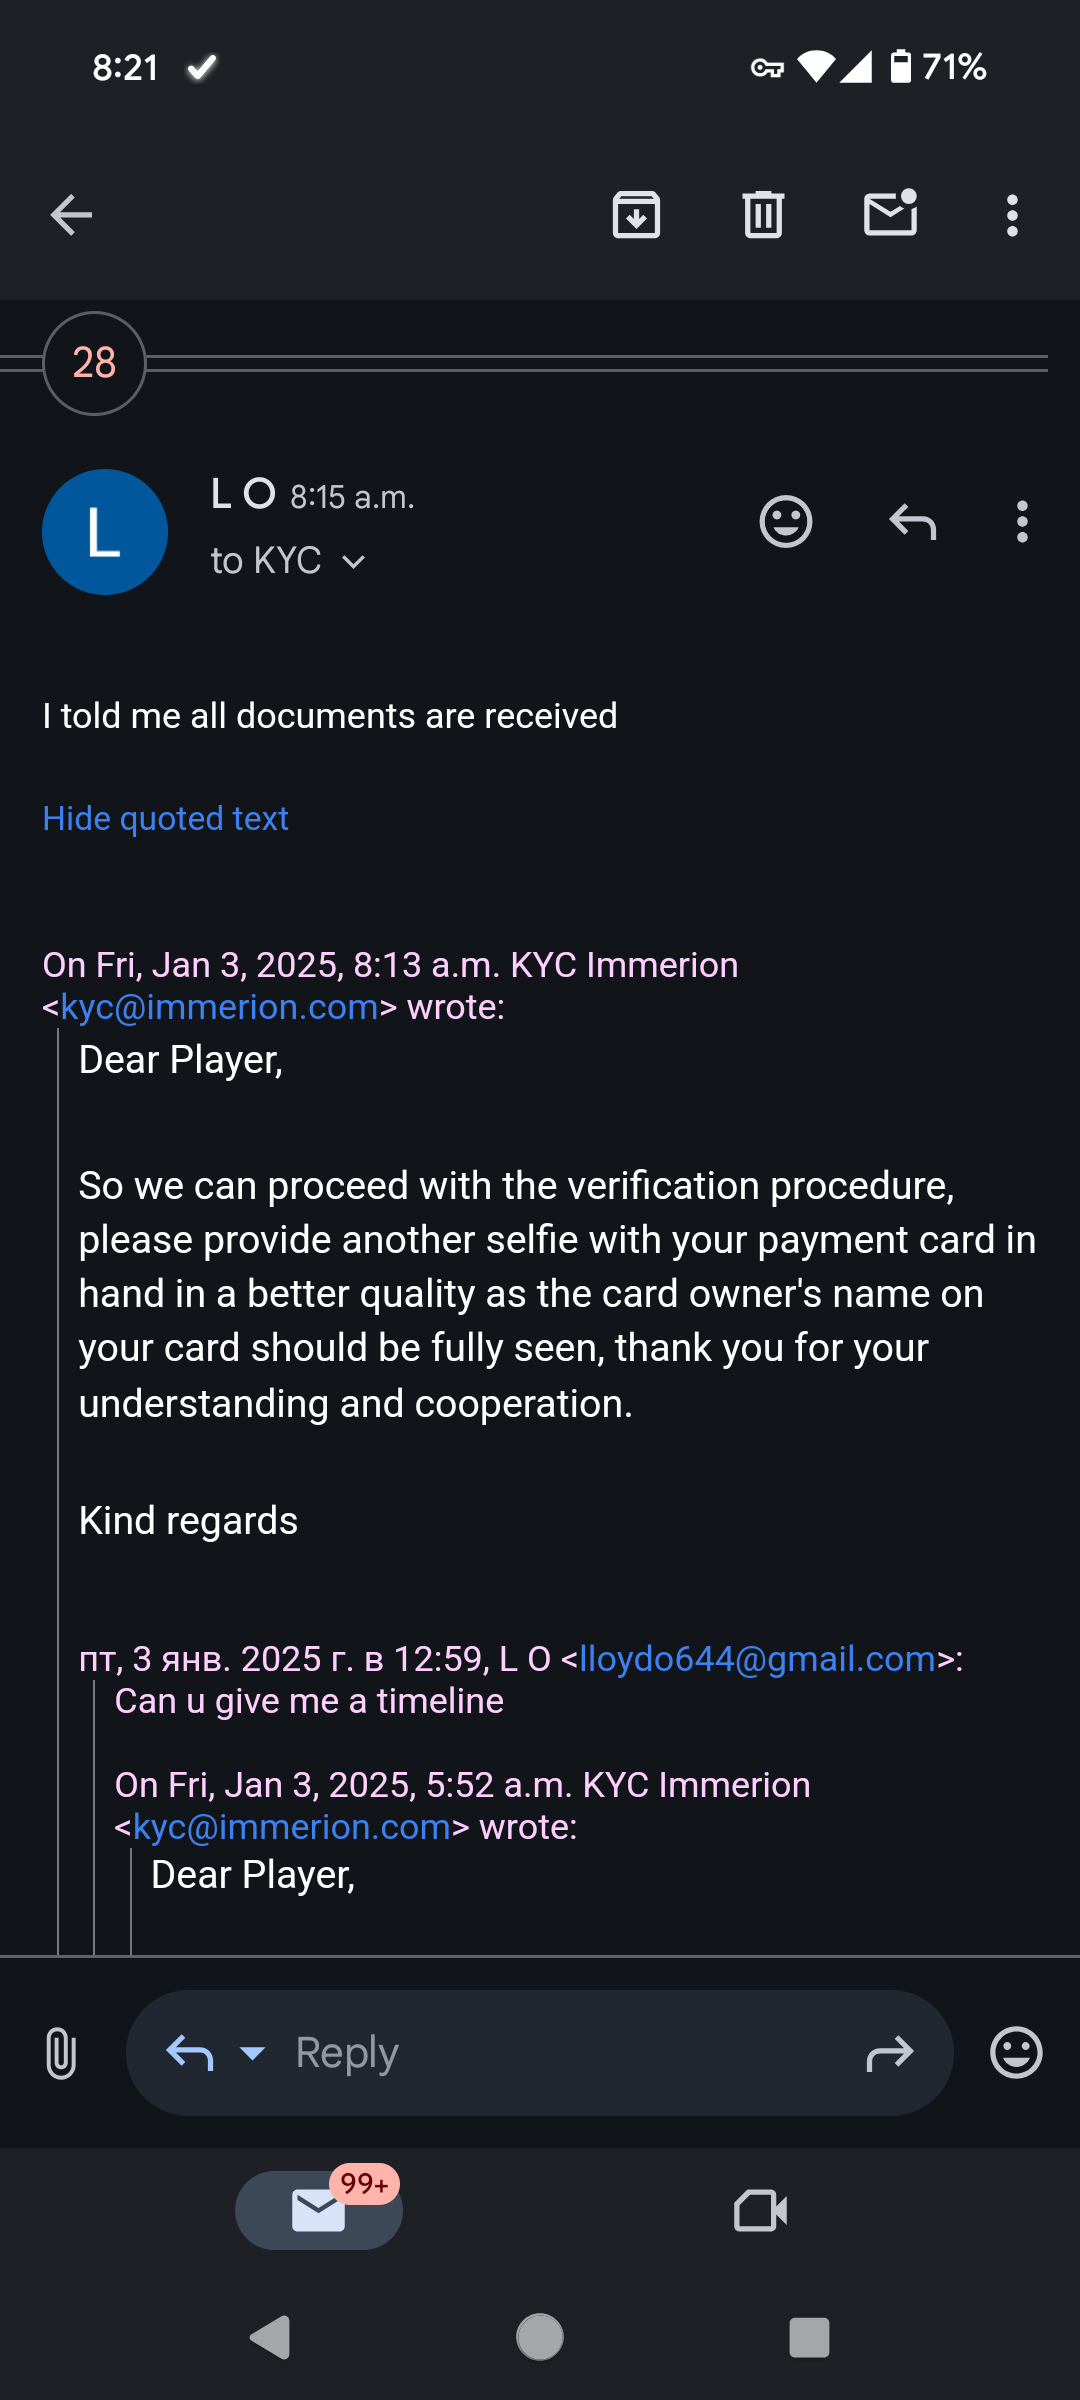Delete this email with trash icon
Screen dimensions: 1080x2400
[x=763, y=215]
